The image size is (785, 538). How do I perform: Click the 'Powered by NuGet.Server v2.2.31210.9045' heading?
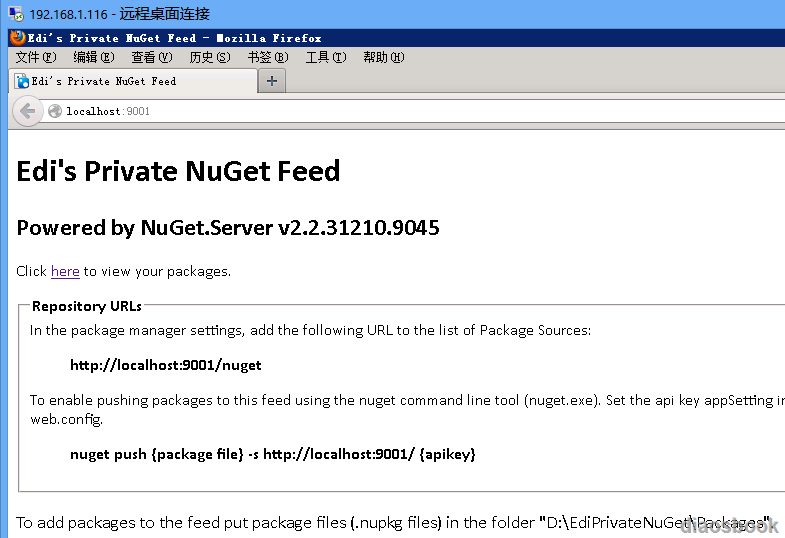(228, 228)
